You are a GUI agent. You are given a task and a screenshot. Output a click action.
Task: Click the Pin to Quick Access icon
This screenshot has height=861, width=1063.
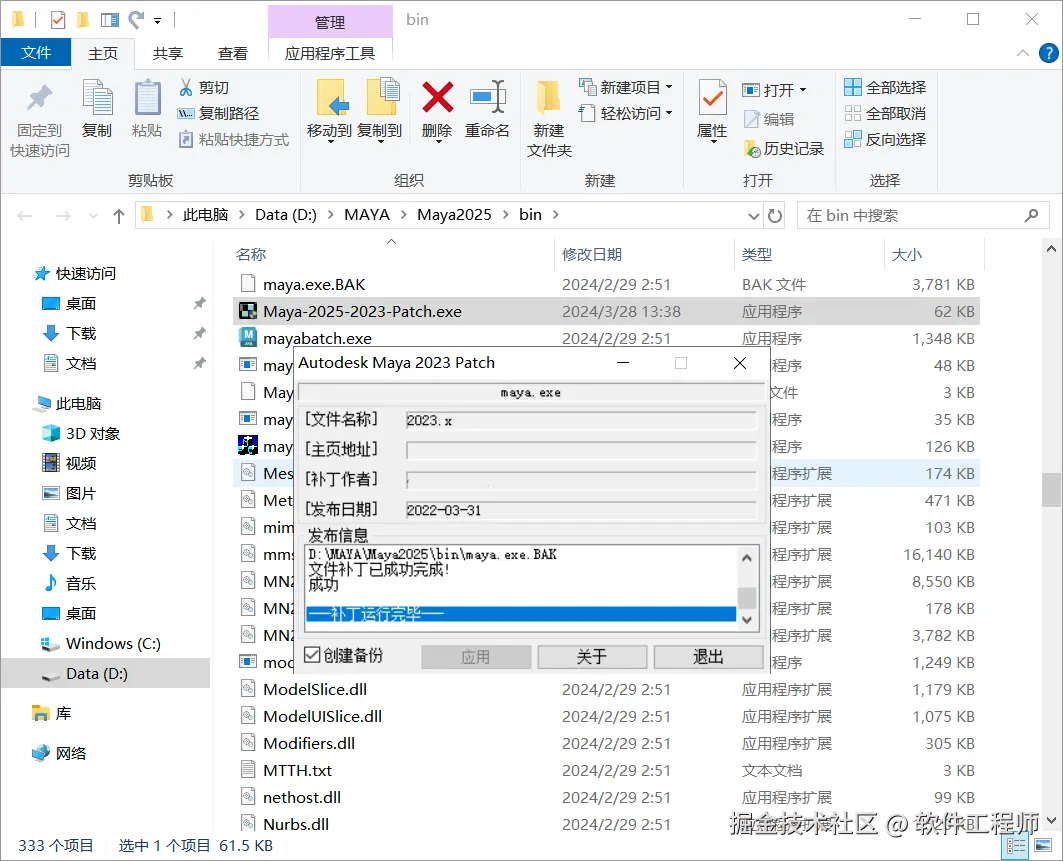(x=39, y=98)
